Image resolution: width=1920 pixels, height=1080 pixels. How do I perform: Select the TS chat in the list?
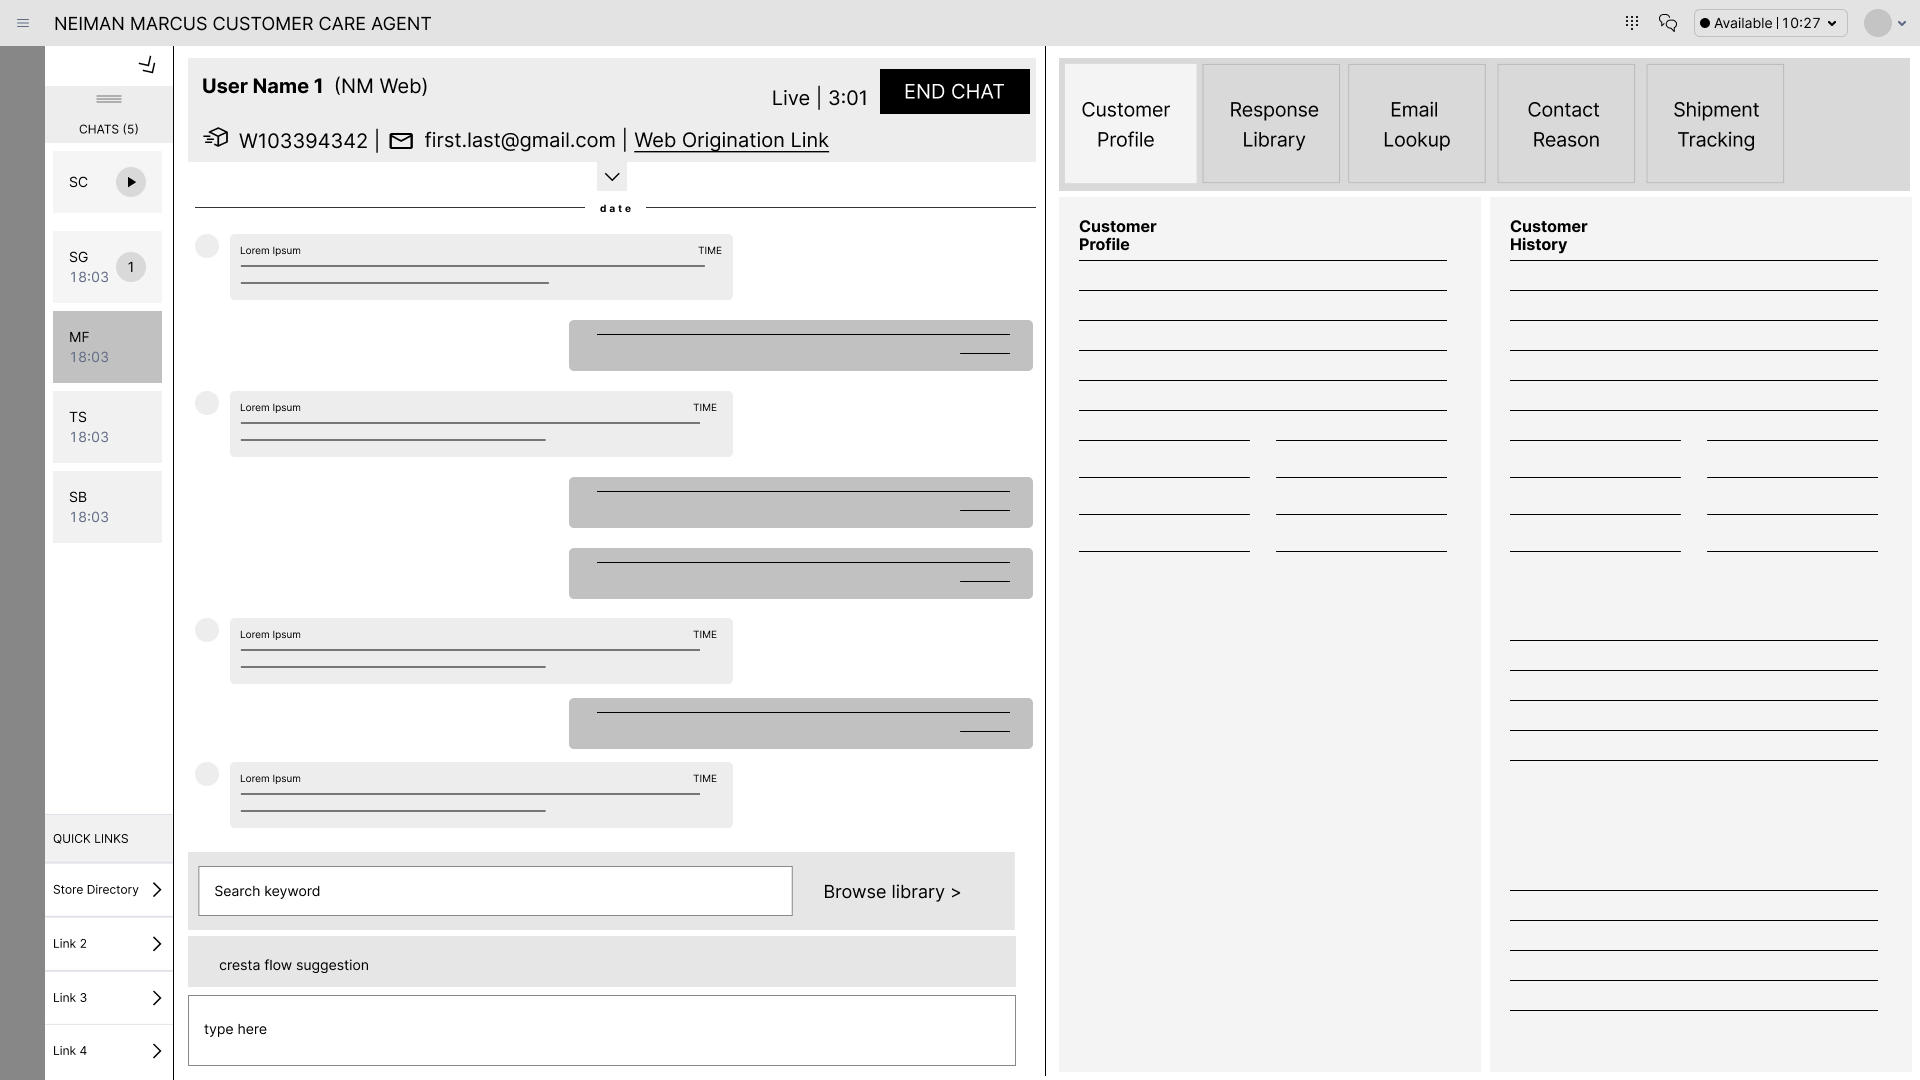(x=107, y=427)
